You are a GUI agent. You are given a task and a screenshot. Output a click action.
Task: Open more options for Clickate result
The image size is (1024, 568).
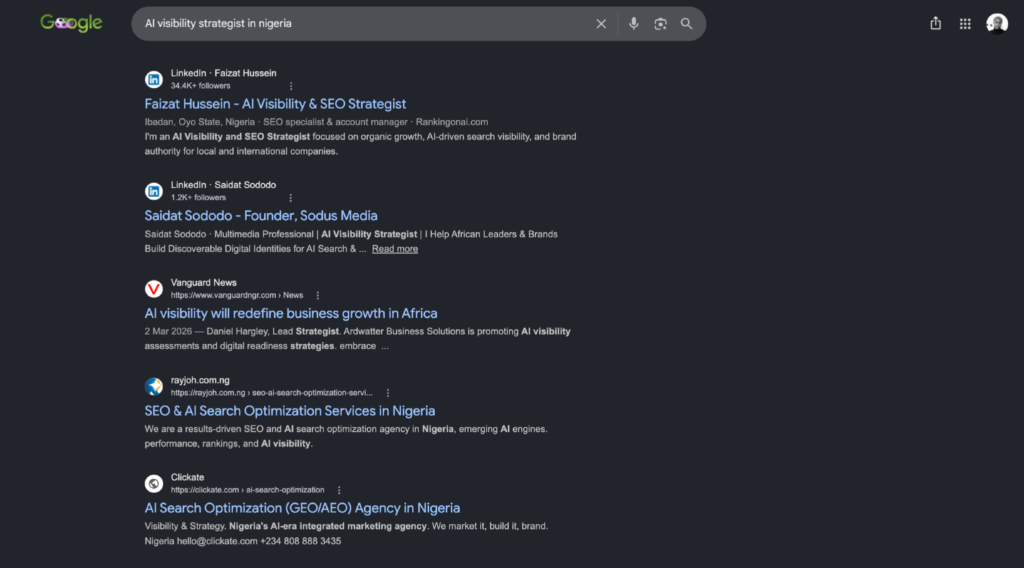(338, 490)
